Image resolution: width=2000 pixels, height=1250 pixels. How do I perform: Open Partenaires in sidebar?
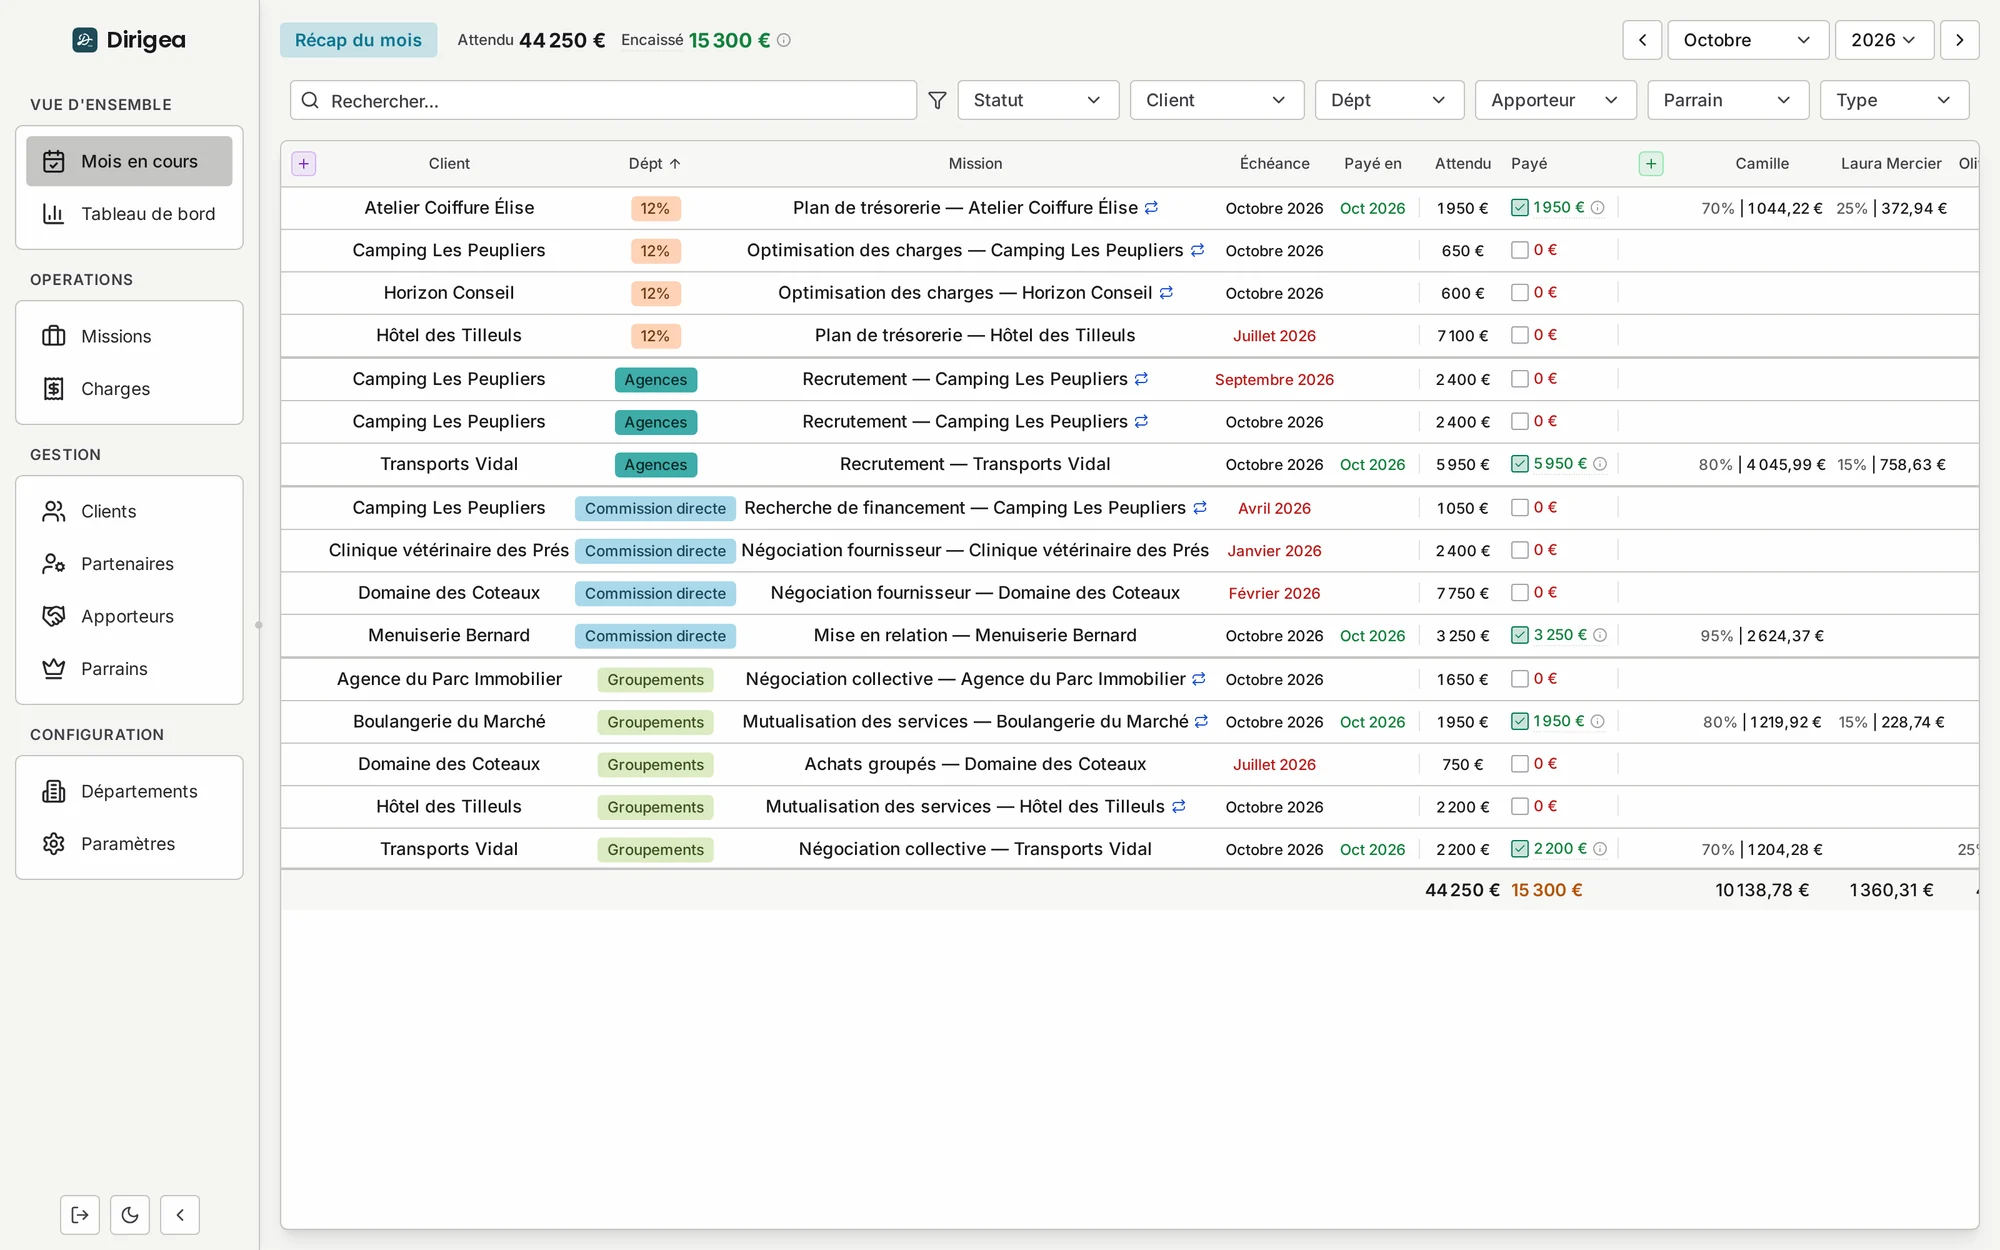(x=129, y=564)
